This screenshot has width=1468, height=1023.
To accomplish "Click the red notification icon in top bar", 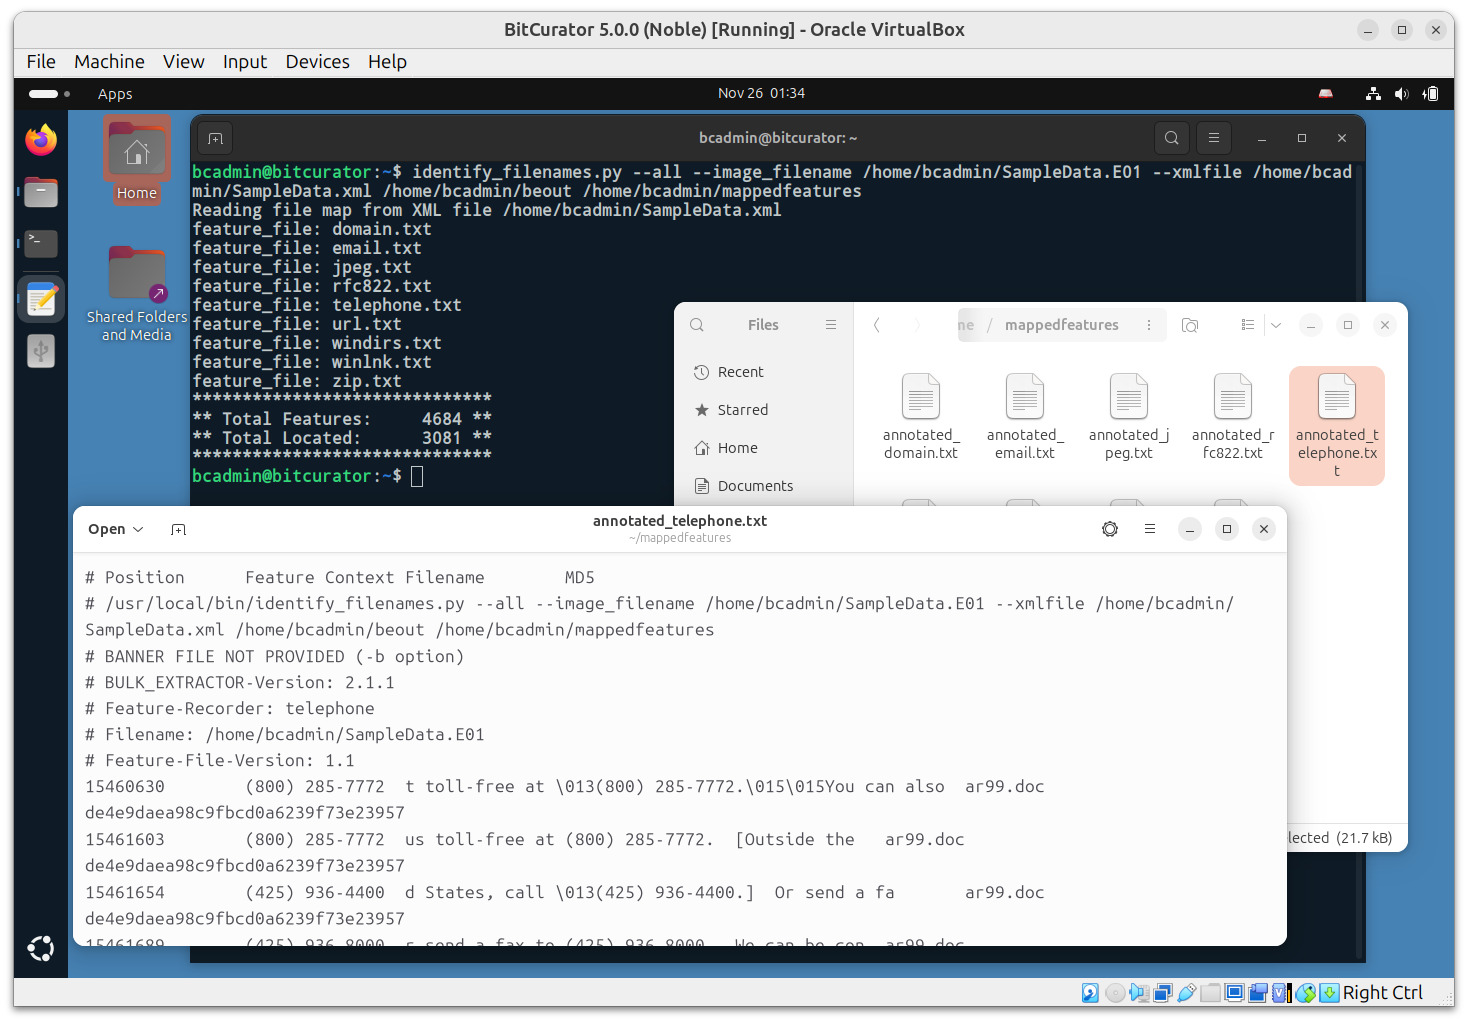I will (x=1326, y=94).
